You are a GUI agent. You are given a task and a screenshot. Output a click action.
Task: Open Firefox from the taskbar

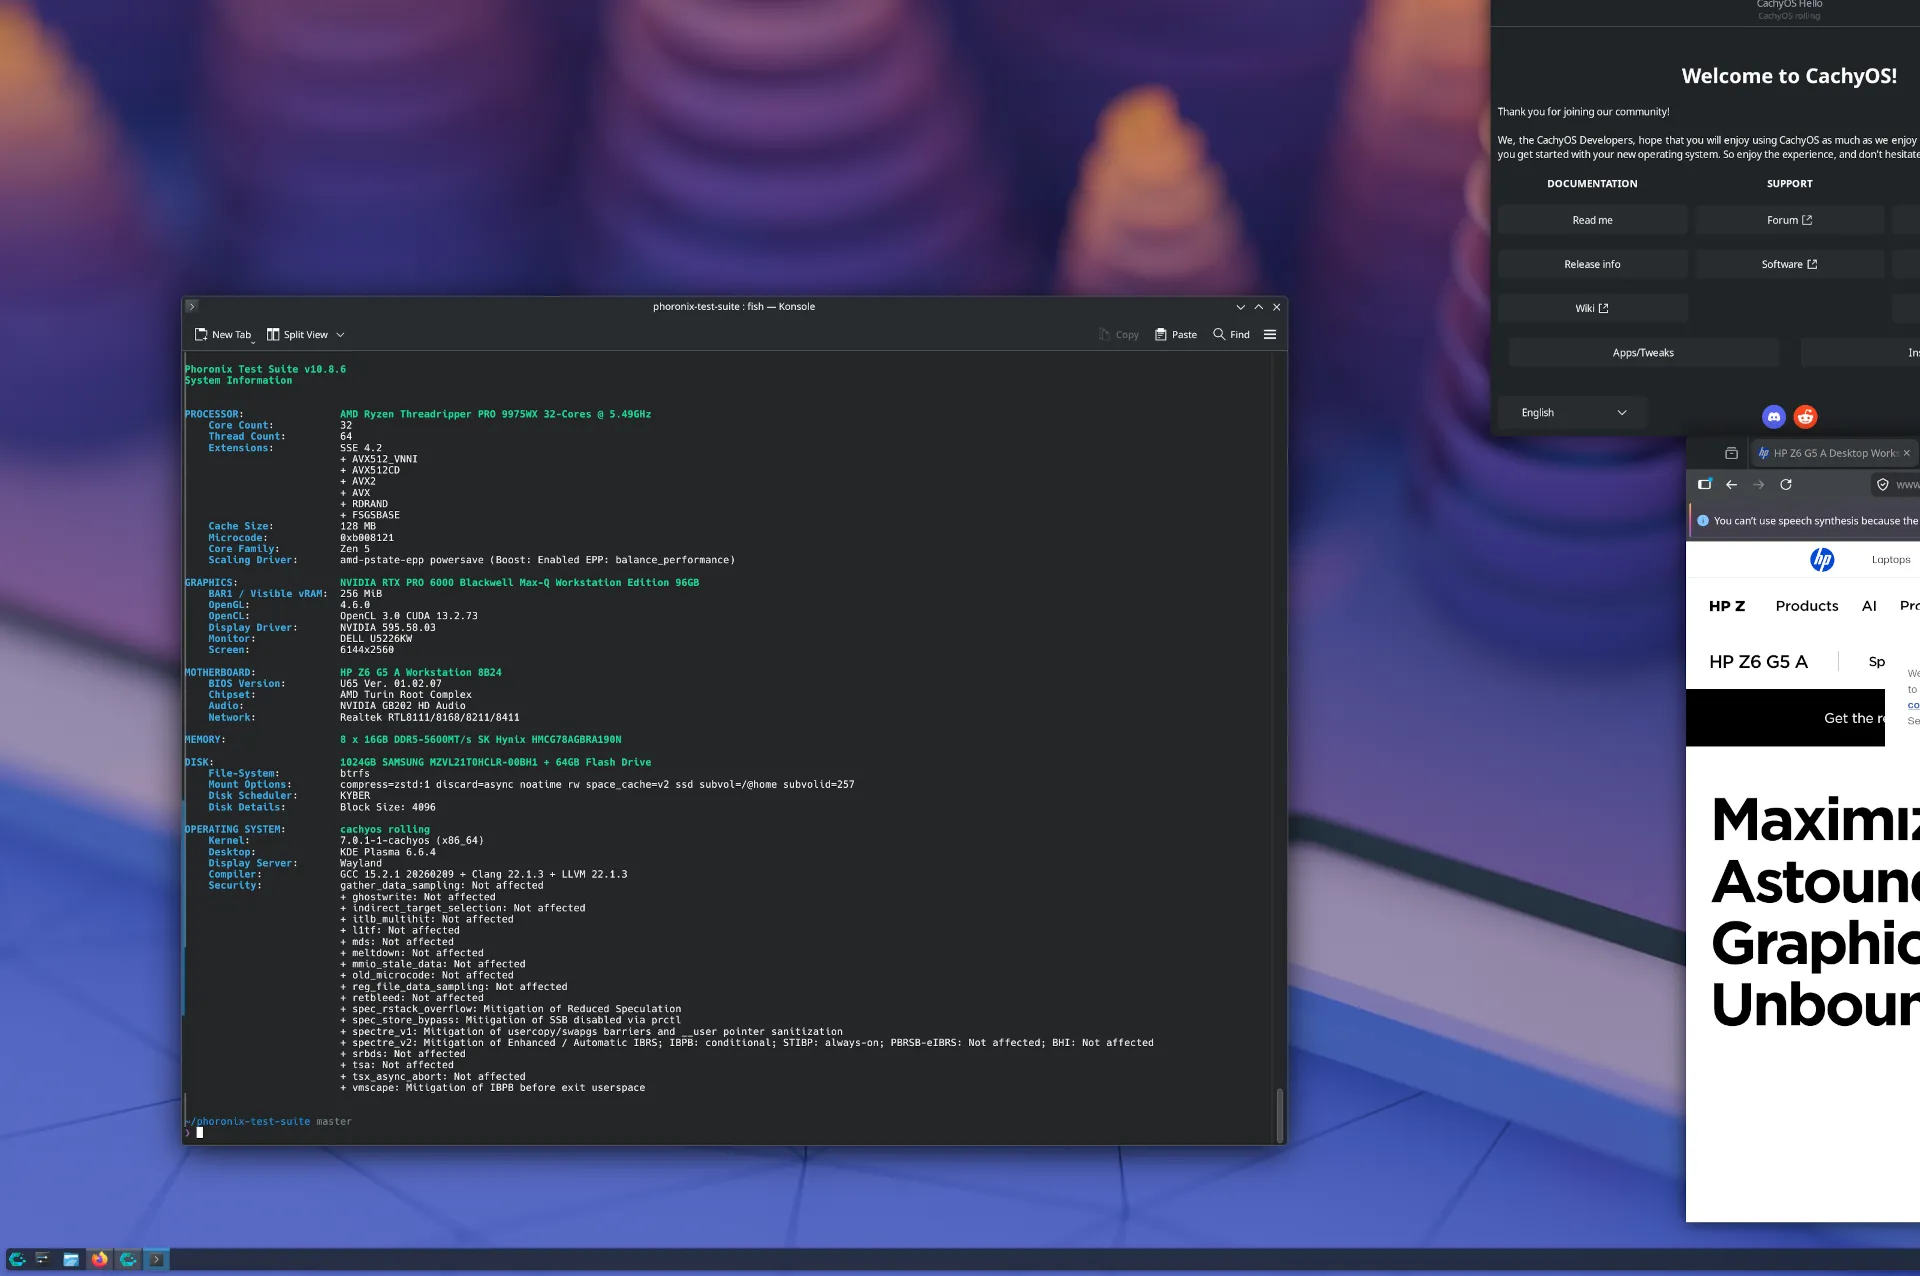pyautogui.click(x=99, y=1260)
